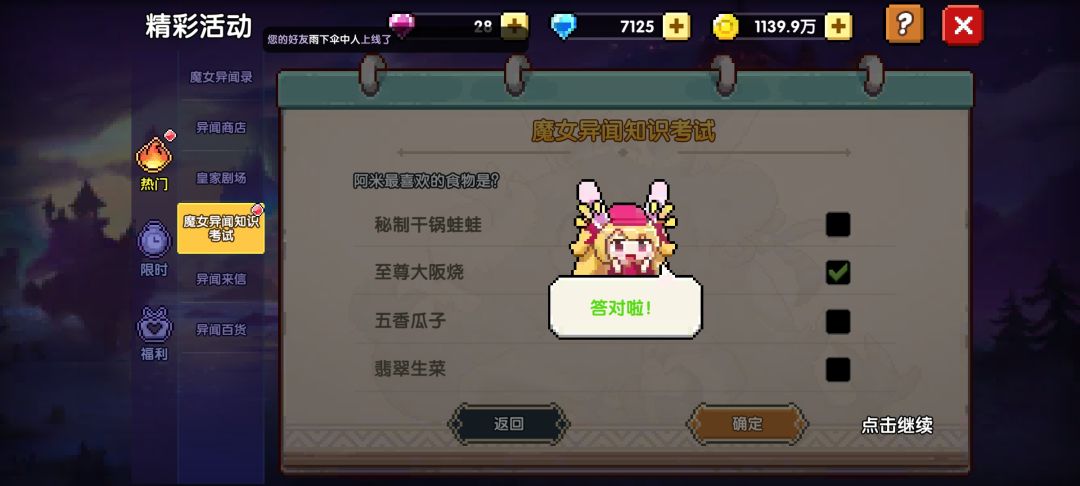Image resolution: width=1080 pixels, height=486 pixels.
Task: Click the blue diamond currency icon
Action: pos(563,26)
